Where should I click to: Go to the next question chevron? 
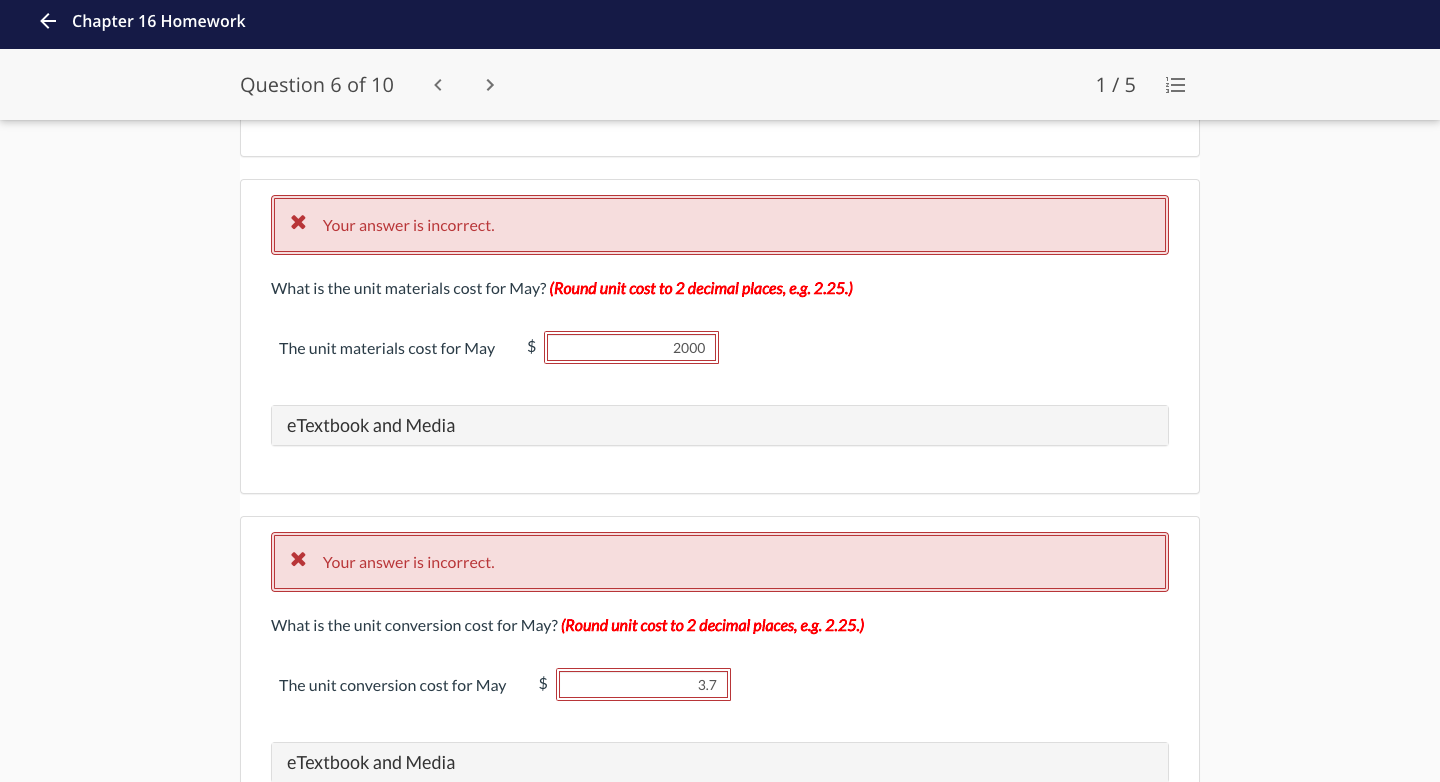tap(490, 85)
